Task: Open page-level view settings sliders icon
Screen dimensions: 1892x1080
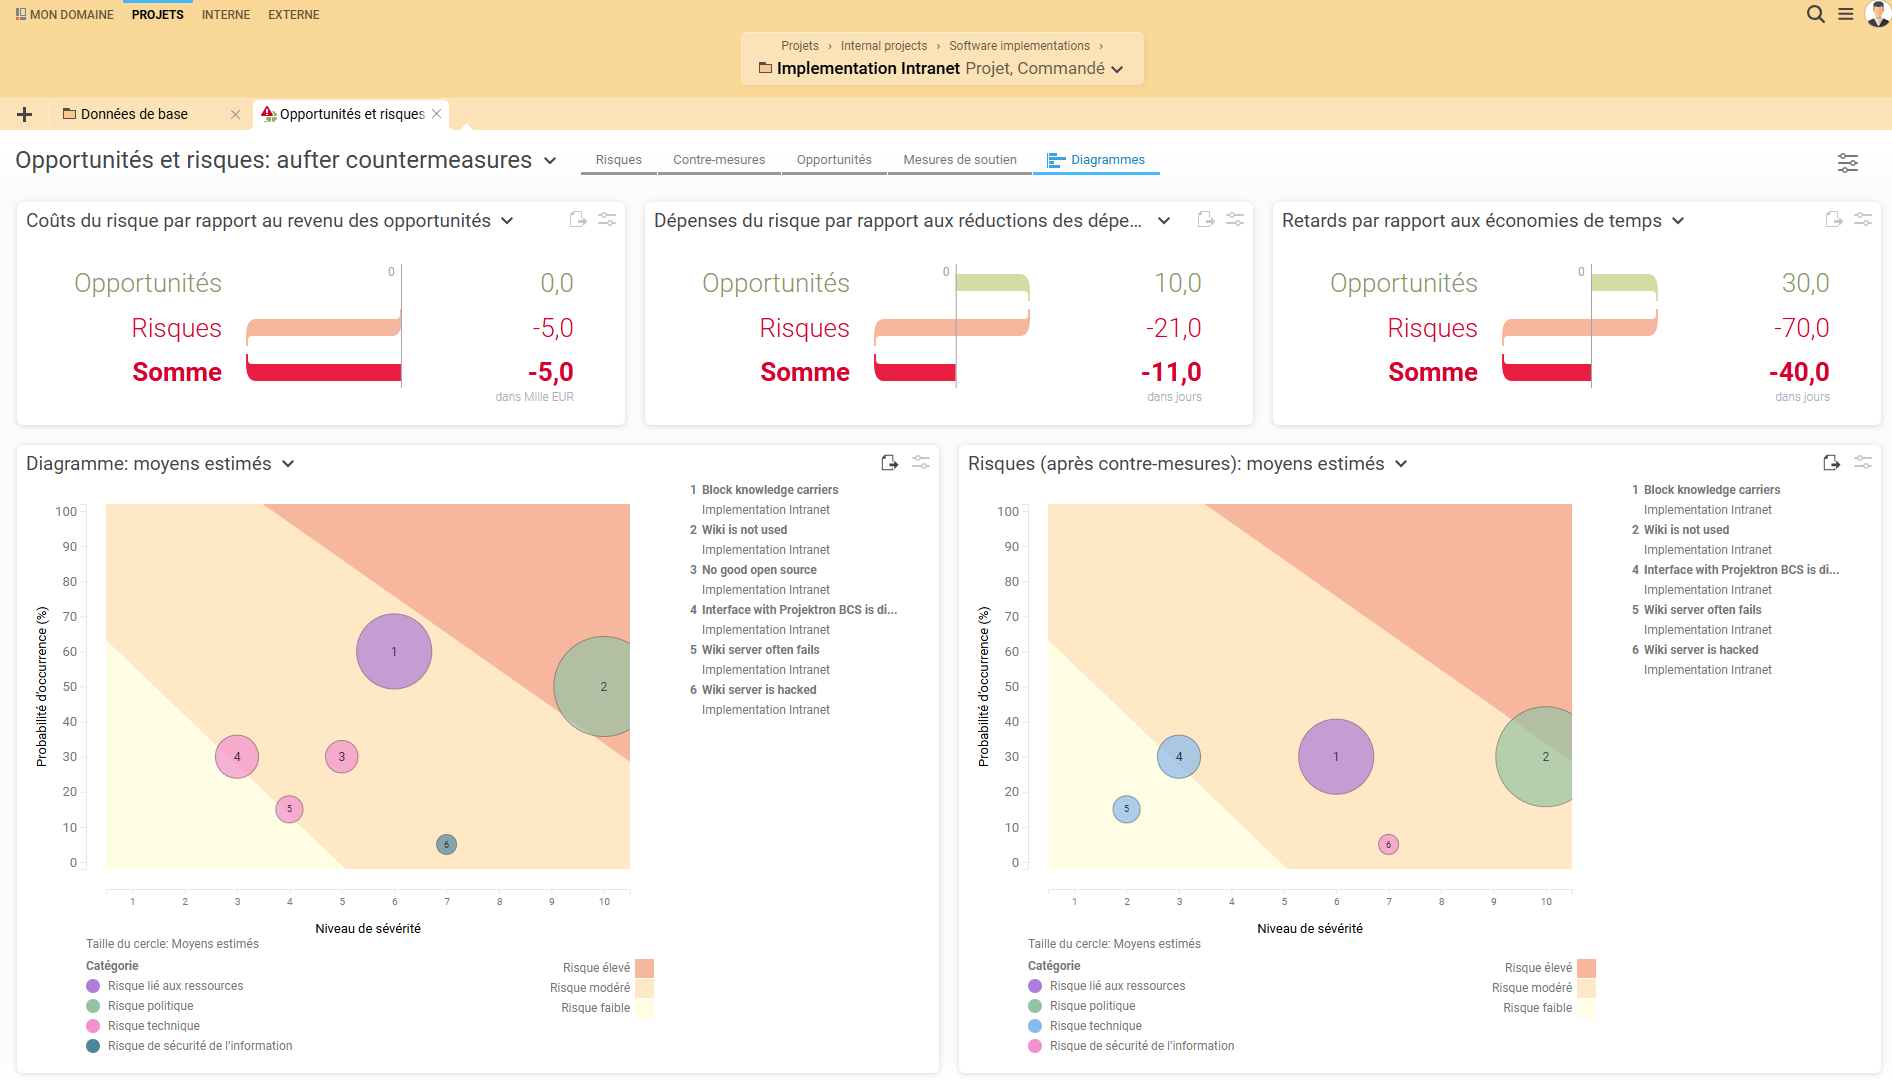Action: [1847, 163]
